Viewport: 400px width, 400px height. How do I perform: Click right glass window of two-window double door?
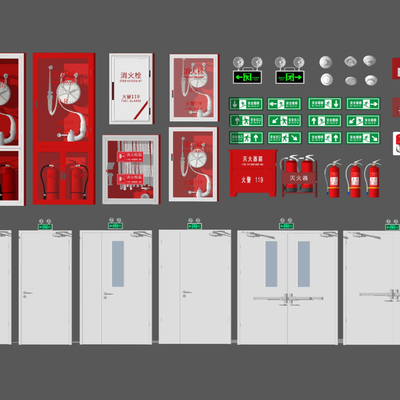(304, 264)
